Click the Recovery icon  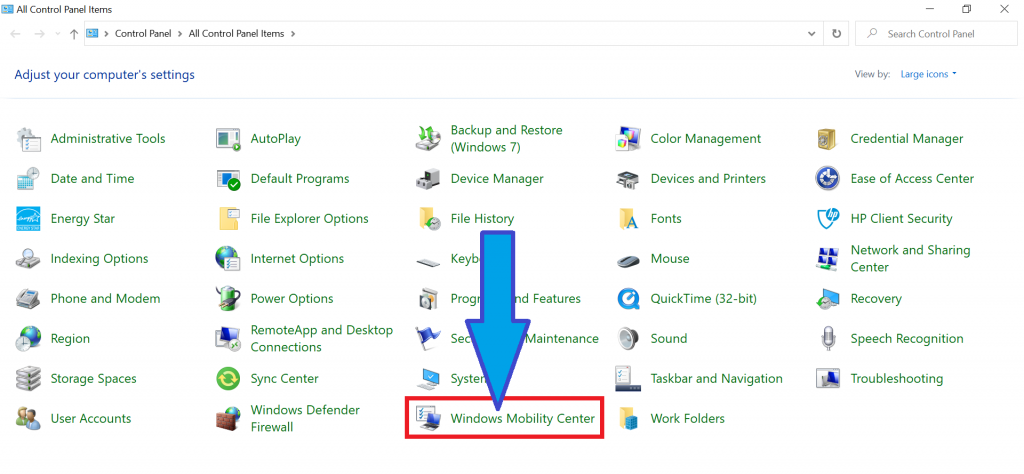pos(827,299)
